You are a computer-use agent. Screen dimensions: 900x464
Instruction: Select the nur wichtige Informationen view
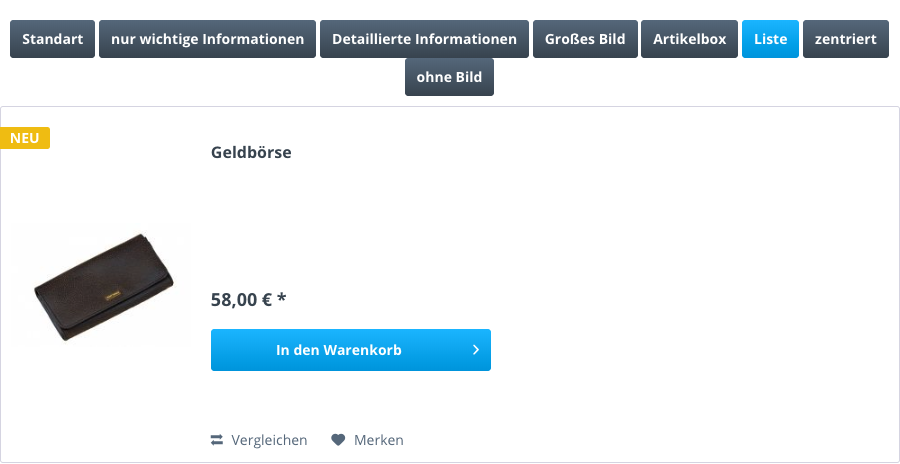(x=207, y=39)
